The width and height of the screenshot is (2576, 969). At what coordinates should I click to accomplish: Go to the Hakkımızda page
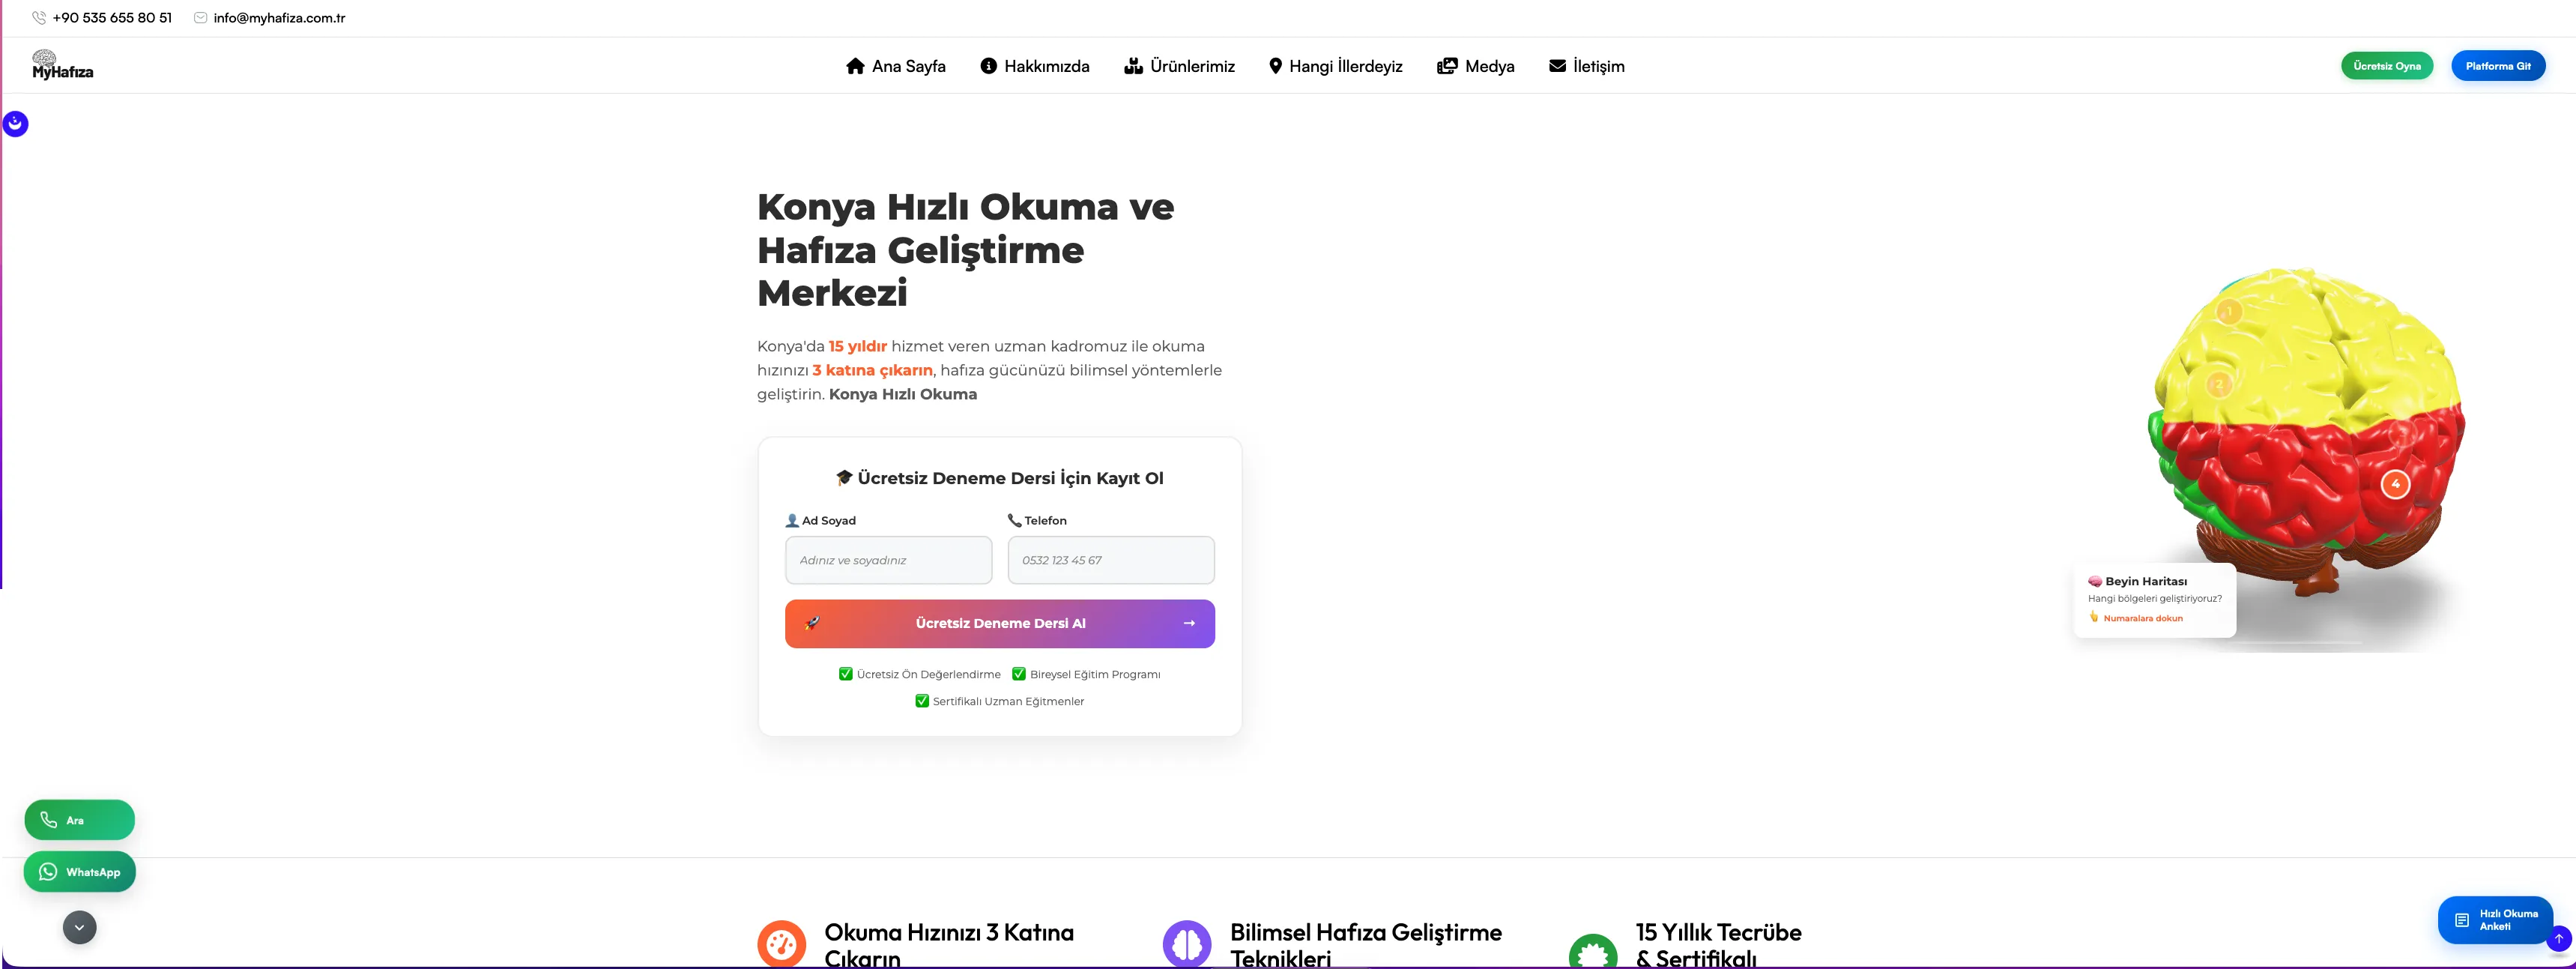1034,66
